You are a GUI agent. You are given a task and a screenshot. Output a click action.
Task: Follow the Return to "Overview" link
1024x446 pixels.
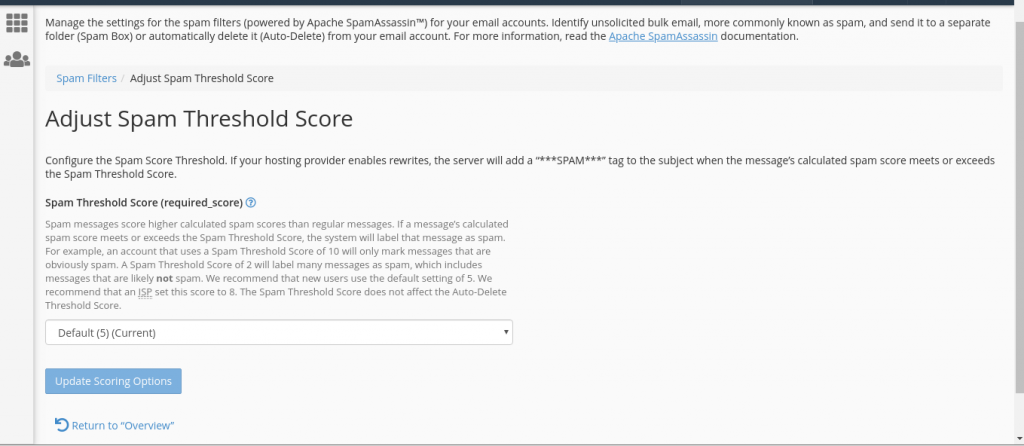[115, 425]
